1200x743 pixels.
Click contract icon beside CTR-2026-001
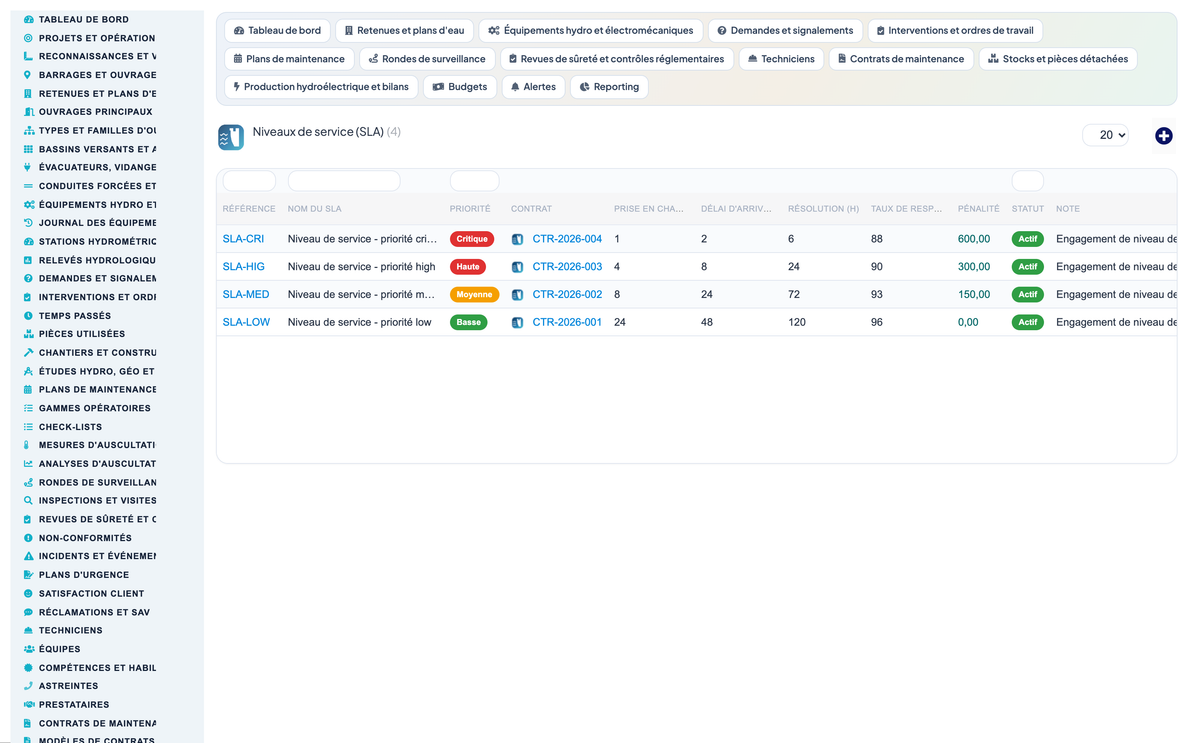pyautogui.click(x=517, y=323)
